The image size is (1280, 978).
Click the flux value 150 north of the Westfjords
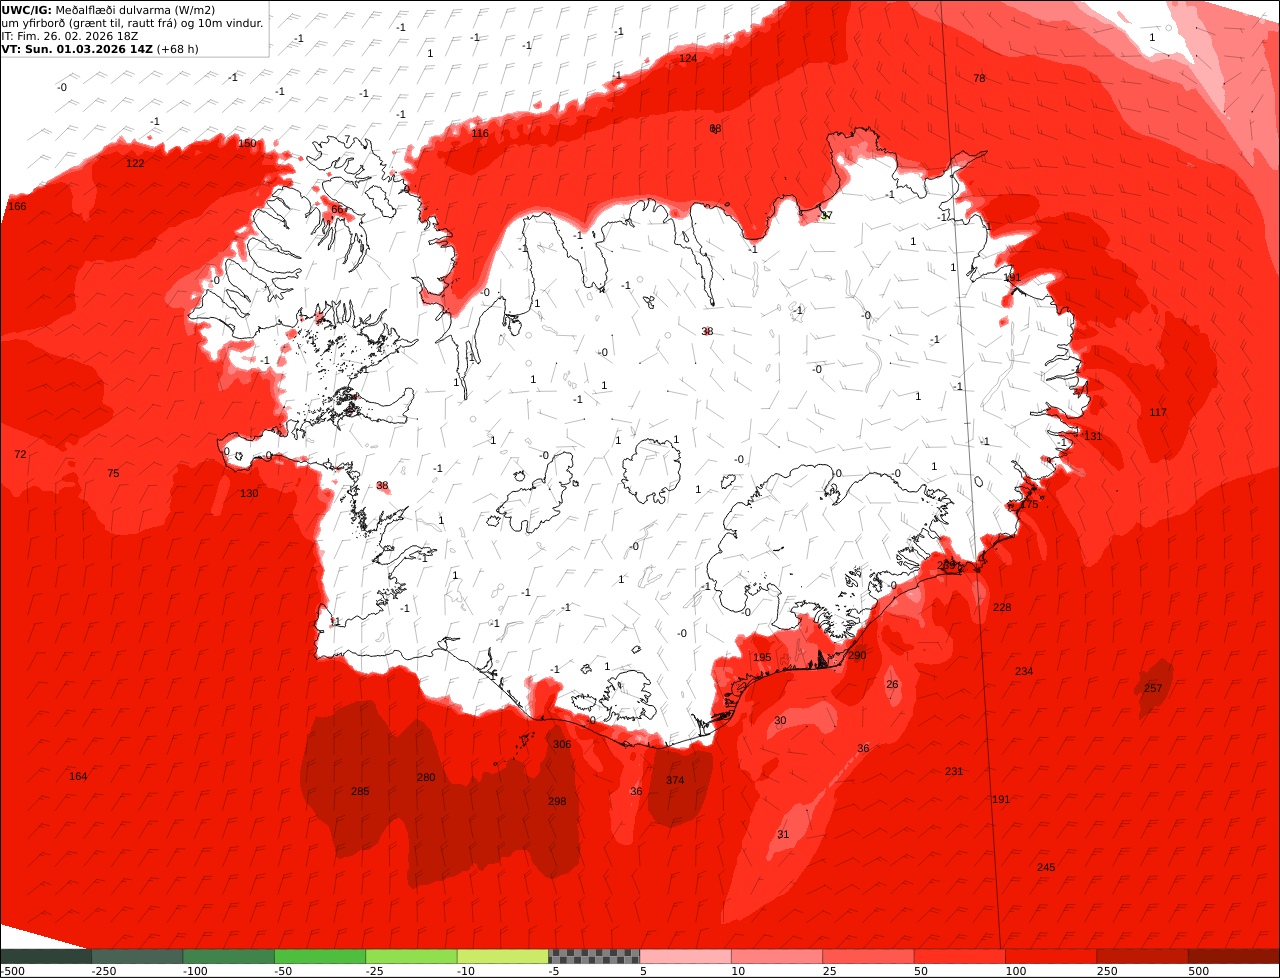pyautogui.click(x=247, y=143)
